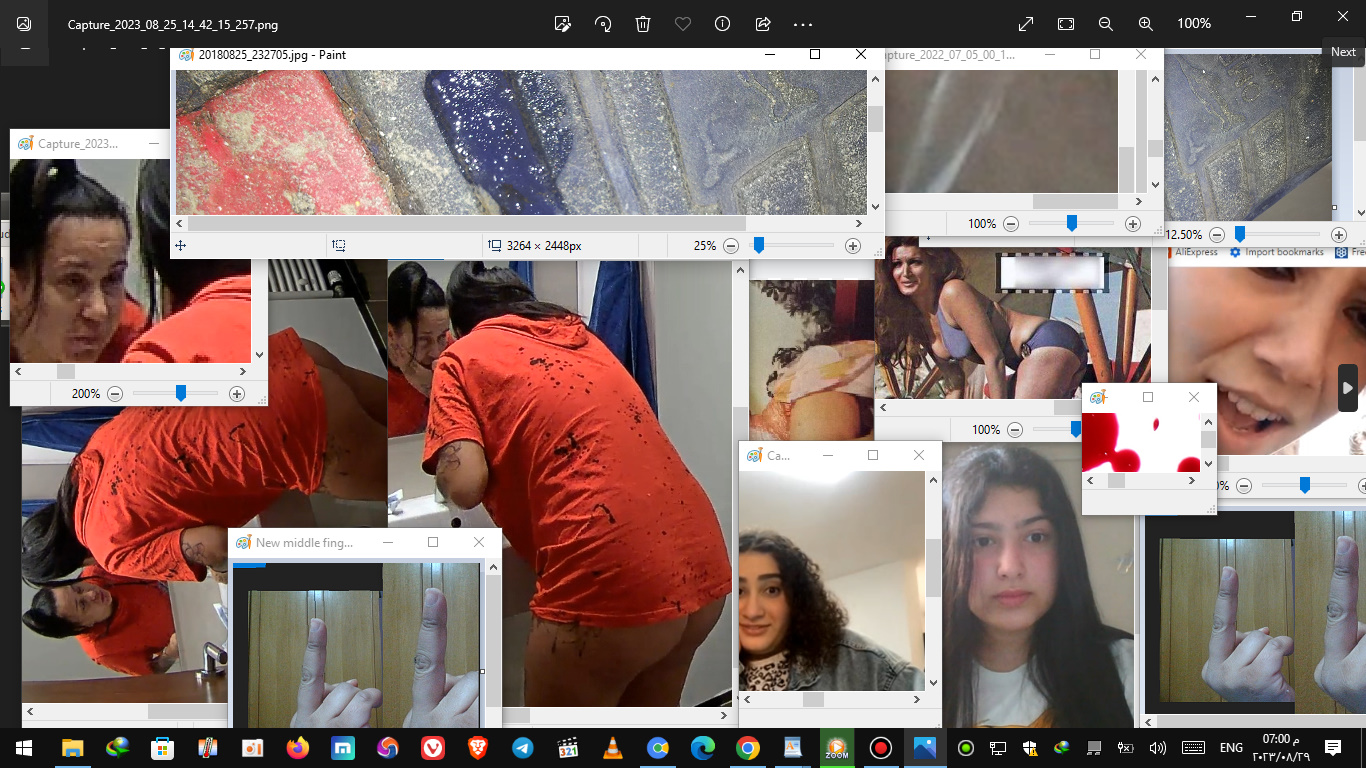This screenshot has height=768, width=1366.
Task: Rotate the image using the rotate icon
Action: coord(603,24)
